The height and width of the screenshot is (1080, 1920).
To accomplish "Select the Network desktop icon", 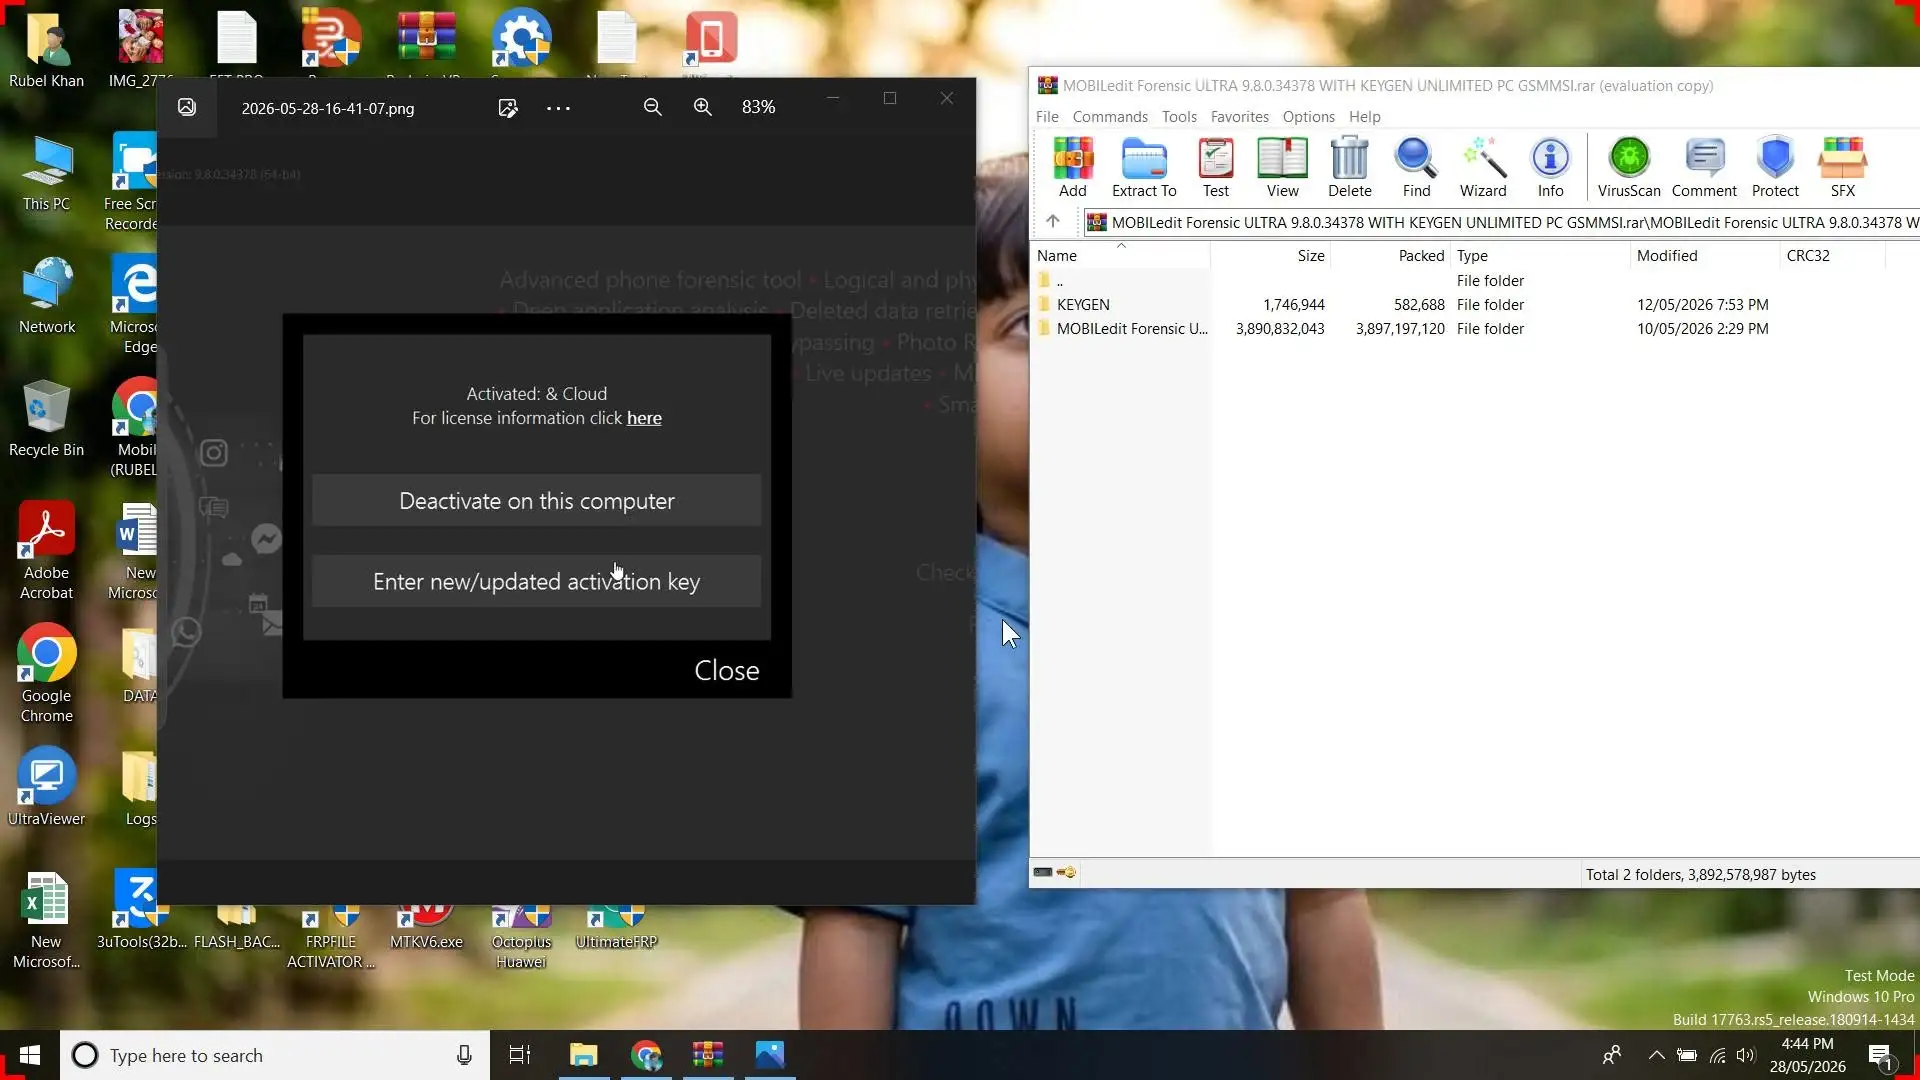I will [x=46, y=296].
